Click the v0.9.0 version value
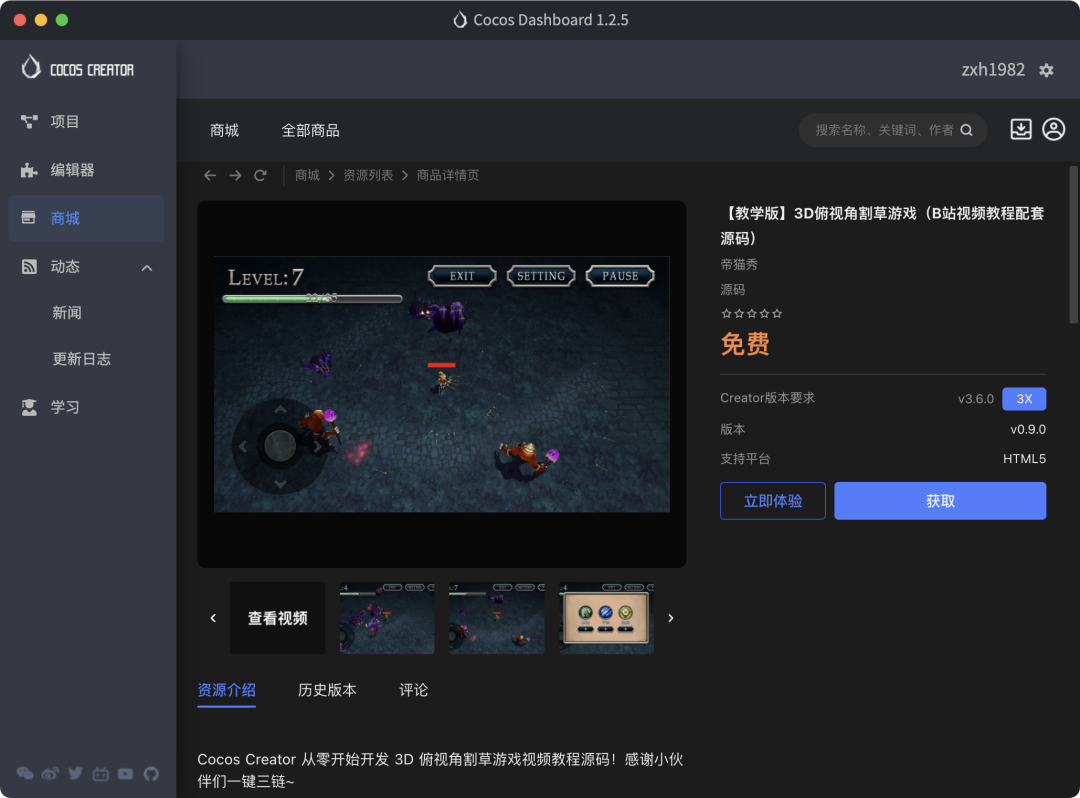The height and width of the screenshot is (798, 1080). tap(1028, 430)
